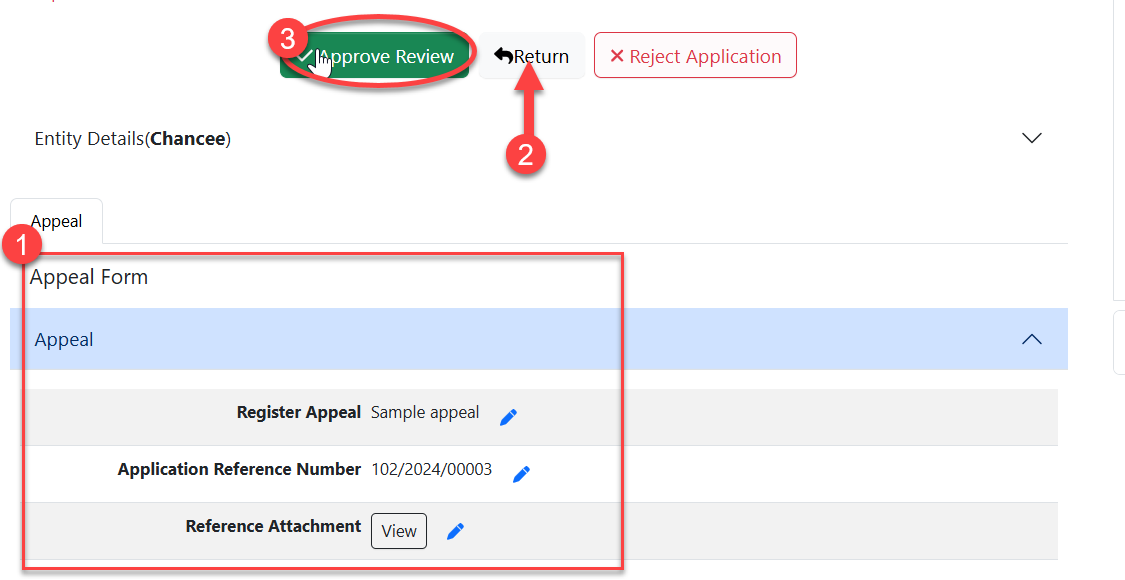Click the Return button label
Image resolution: width=1125 pixels, height=580 pixels.
click(541, 57)
